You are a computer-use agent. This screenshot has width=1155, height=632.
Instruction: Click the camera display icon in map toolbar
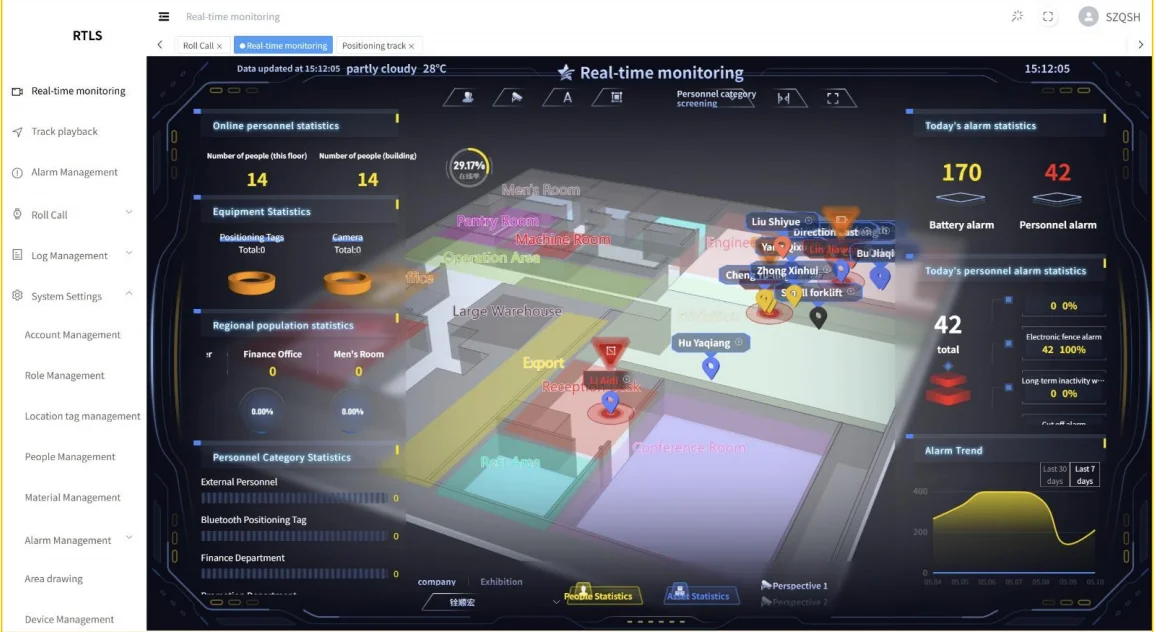517,97
